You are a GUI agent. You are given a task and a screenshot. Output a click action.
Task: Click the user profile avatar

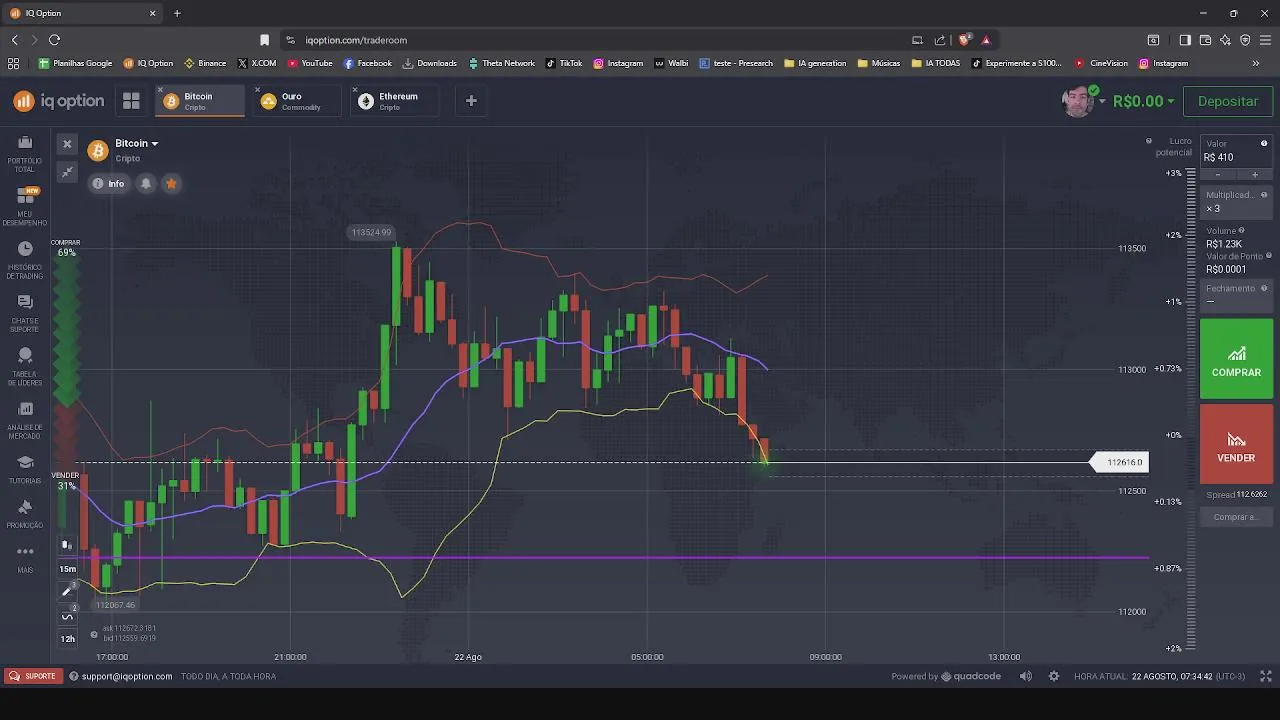[x=1077, y=101]
